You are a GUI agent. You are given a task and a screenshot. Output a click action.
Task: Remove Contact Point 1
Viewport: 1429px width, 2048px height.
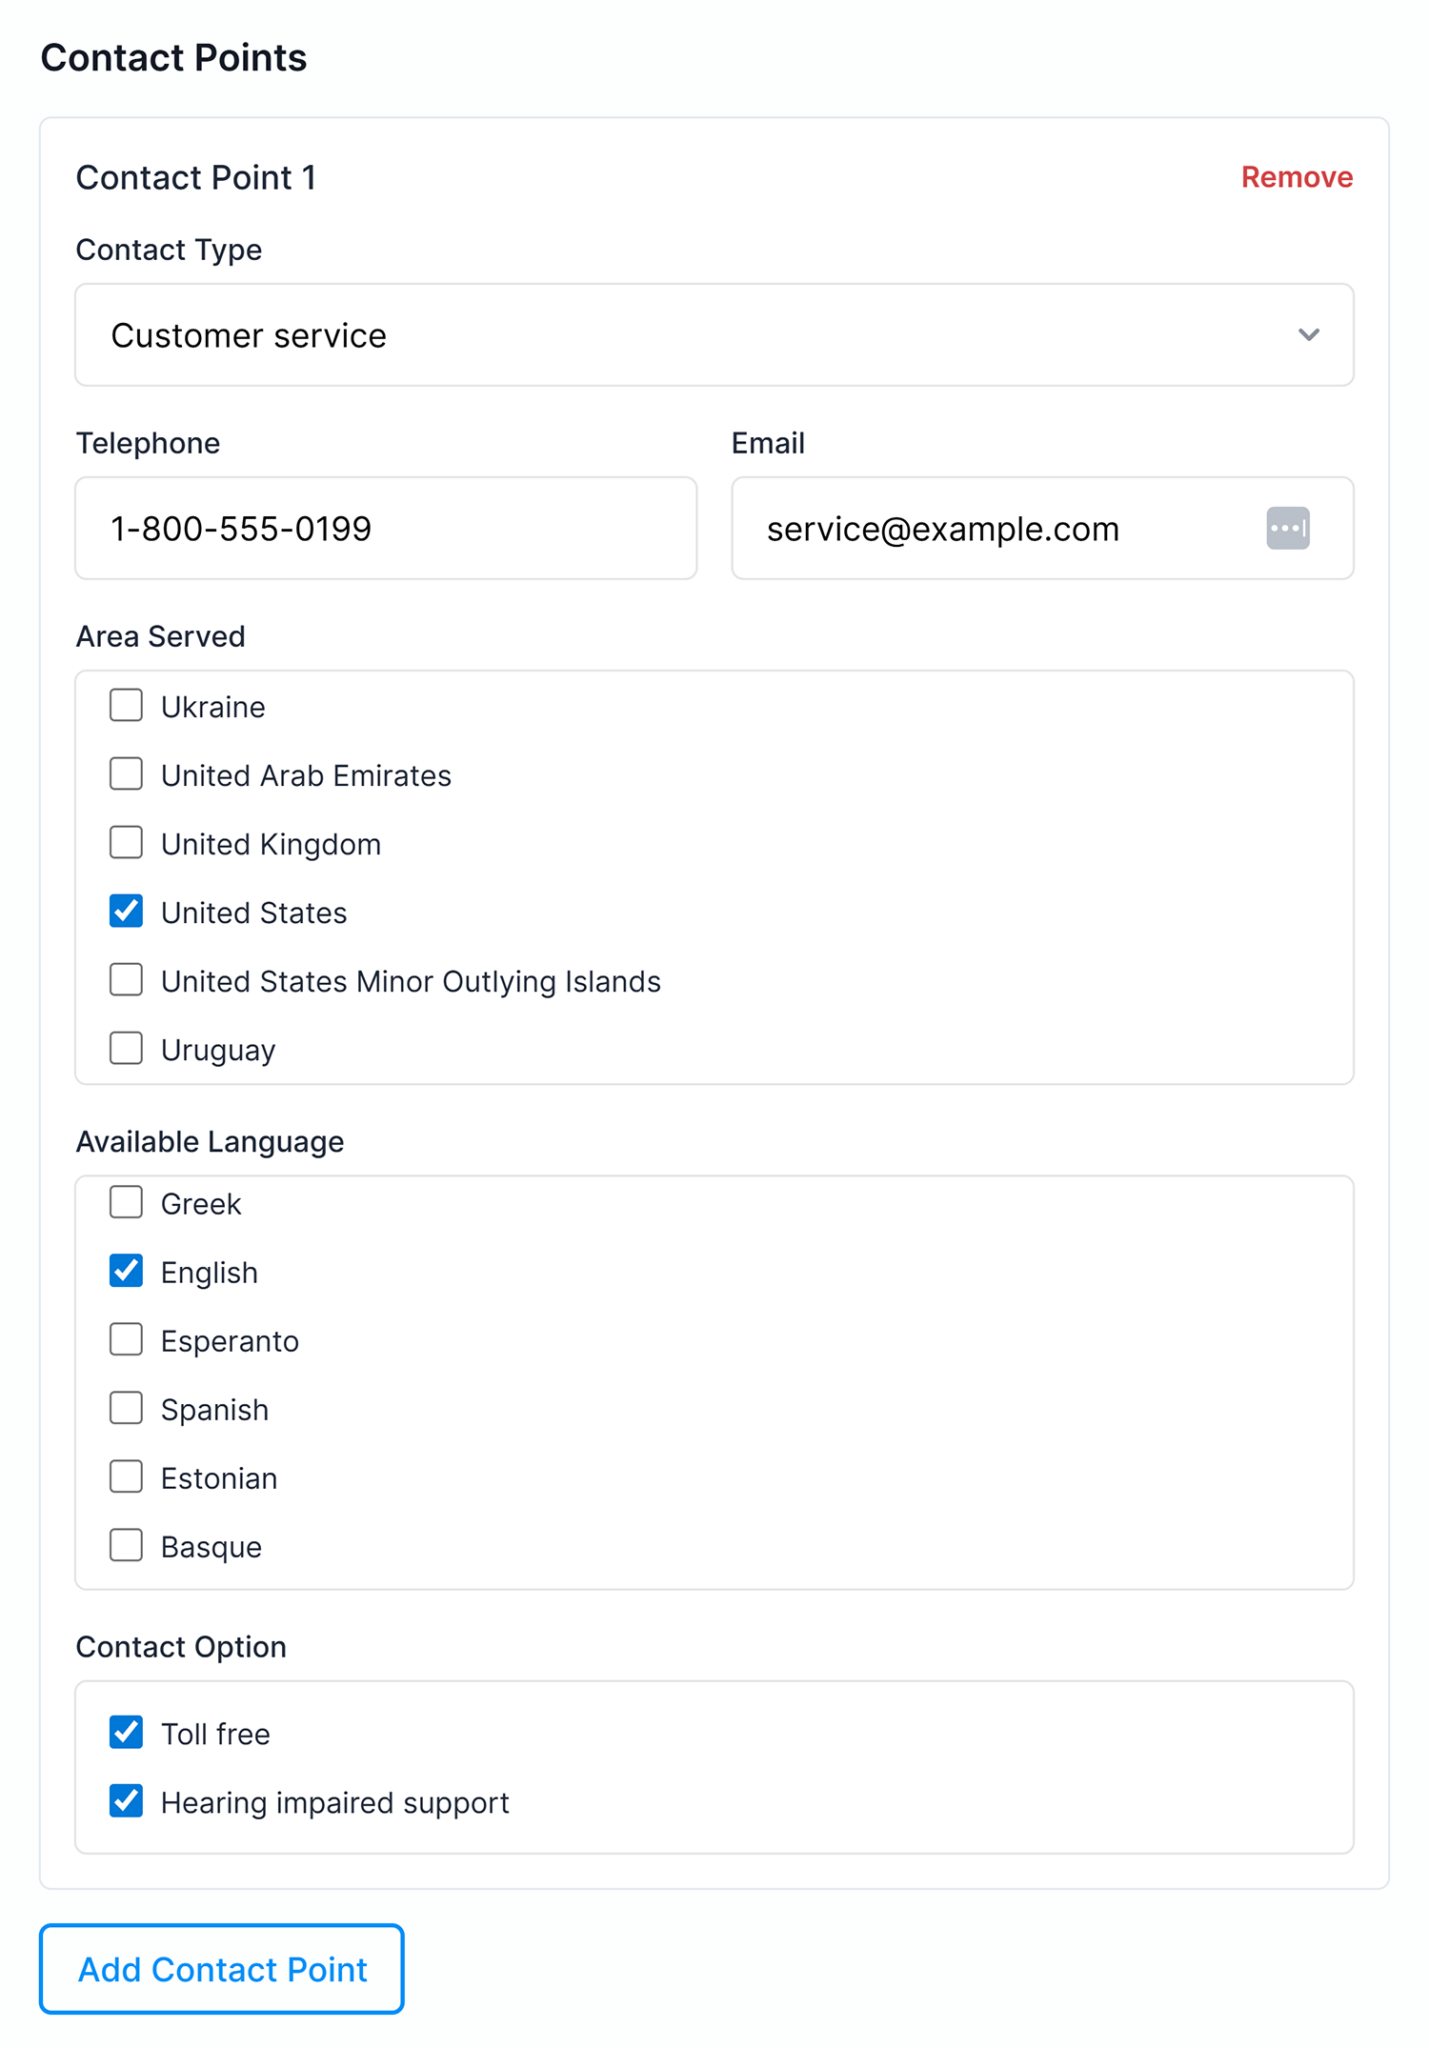tap(1296, 177)
